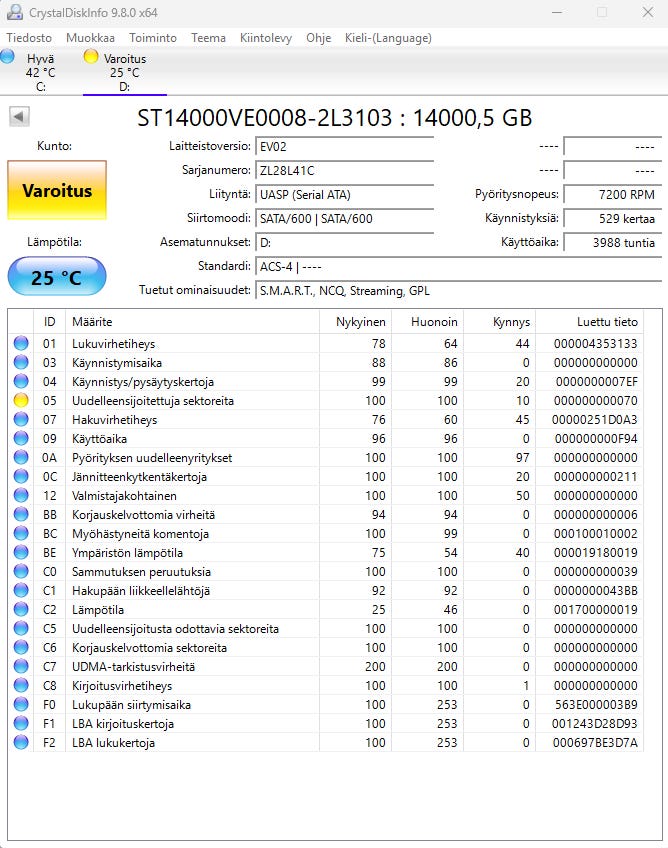This screenshot has height=848, width=668.
Task: Click raw value 000000000070 in row 05
Action: [596, 401]
